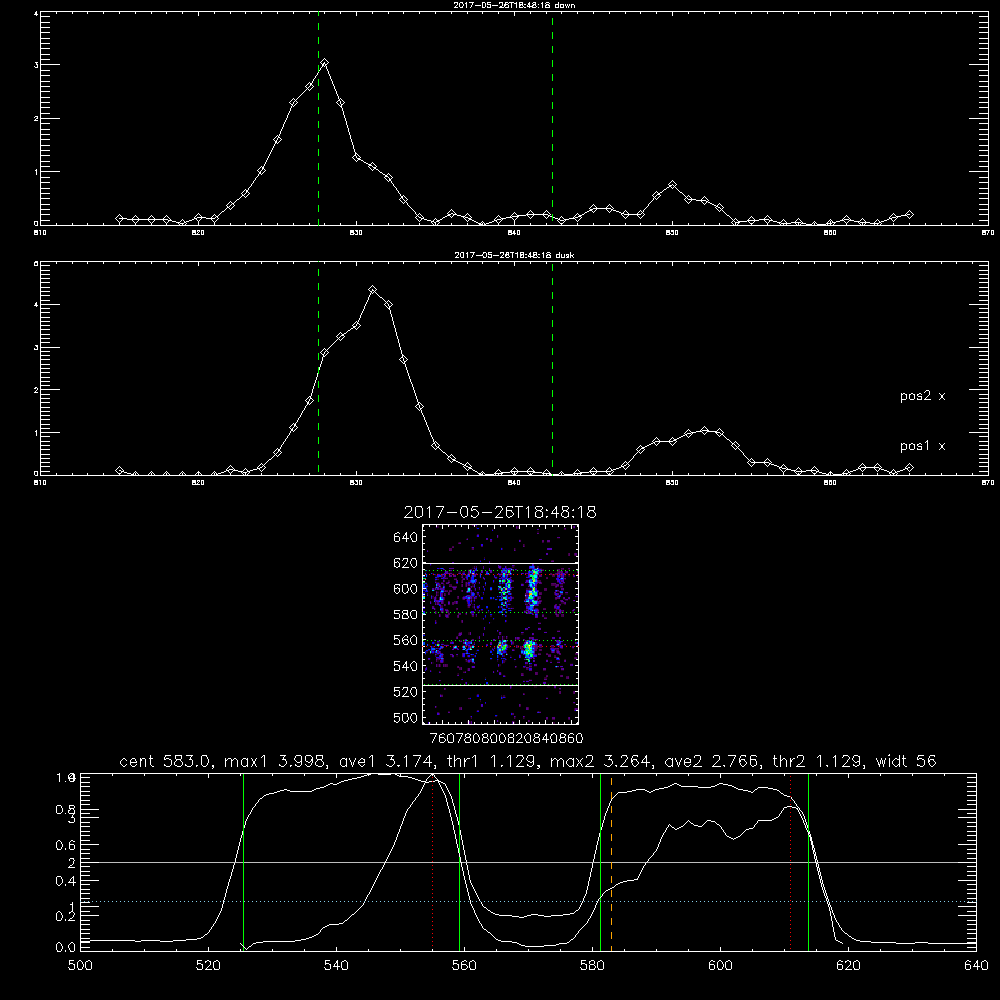The height and width of the screenshot is (1000, 1000).
Task: Click the left green dashed line in dawn plot
Action: [318, 121]
